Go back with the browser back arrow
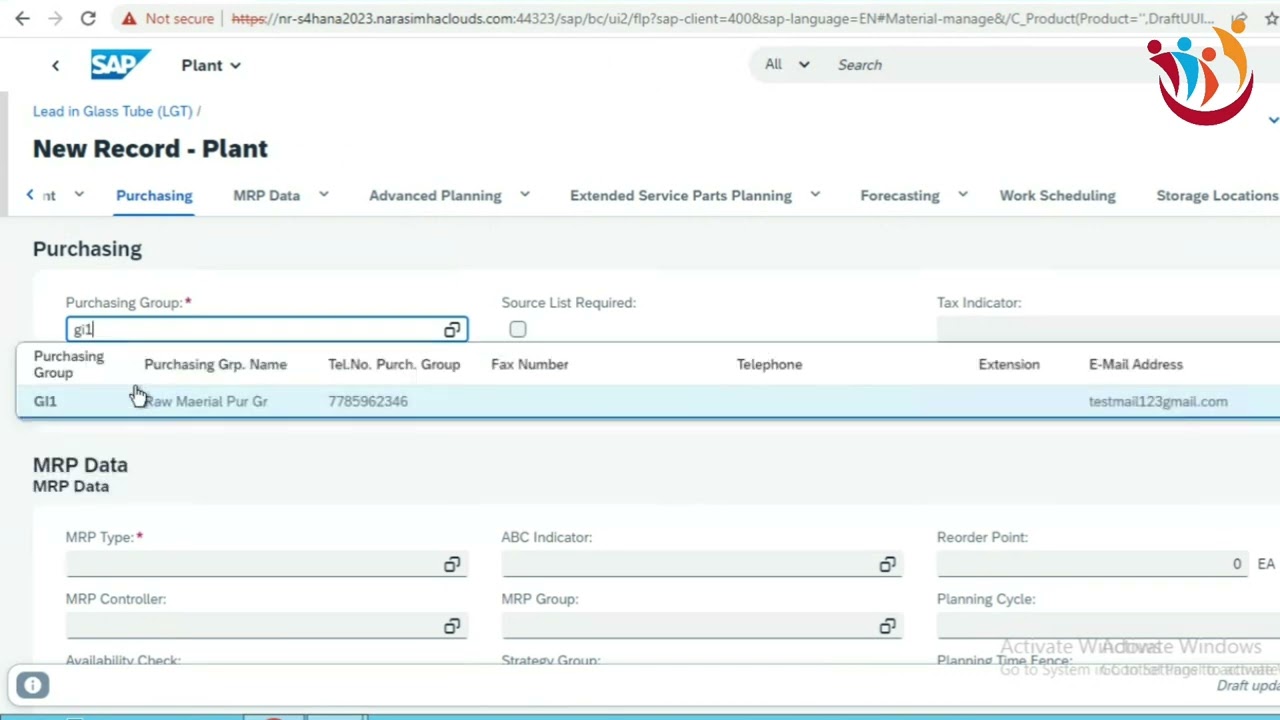Image resolution: width=1280 pixels, height=720 pixels. (x=22, y=18)
